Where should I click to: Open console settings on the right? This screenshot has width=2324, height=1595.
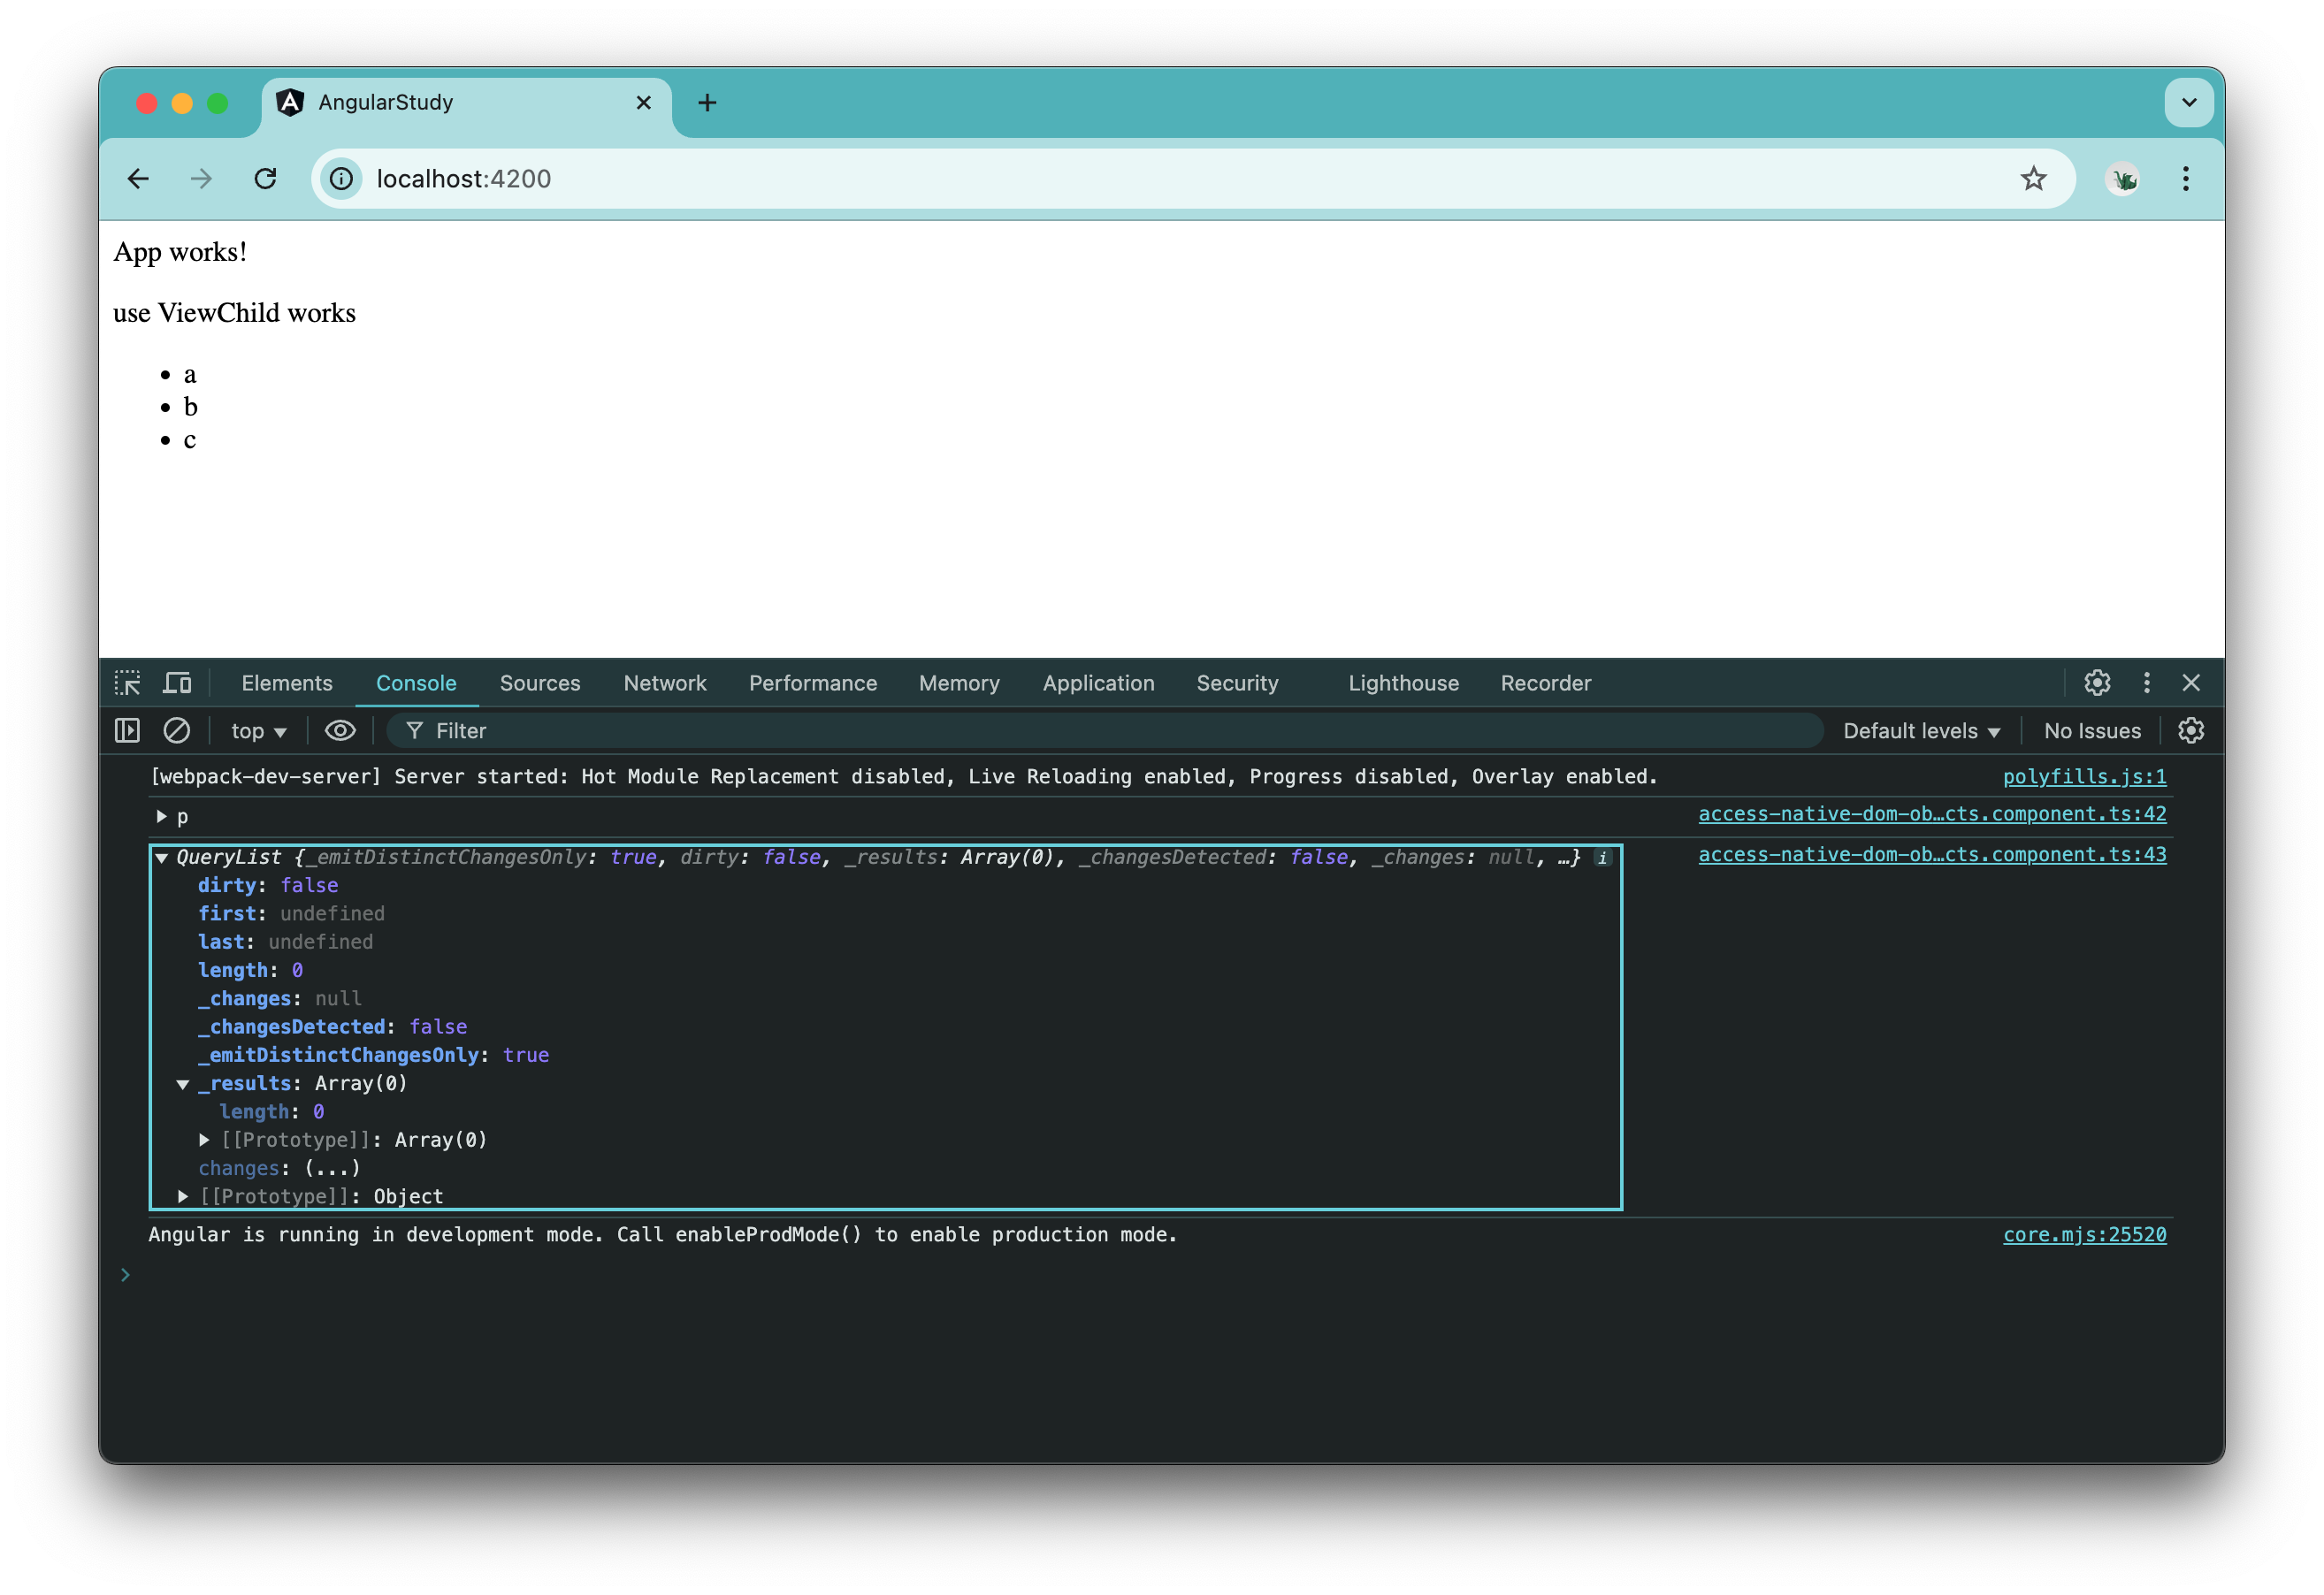pos(2190,730)
